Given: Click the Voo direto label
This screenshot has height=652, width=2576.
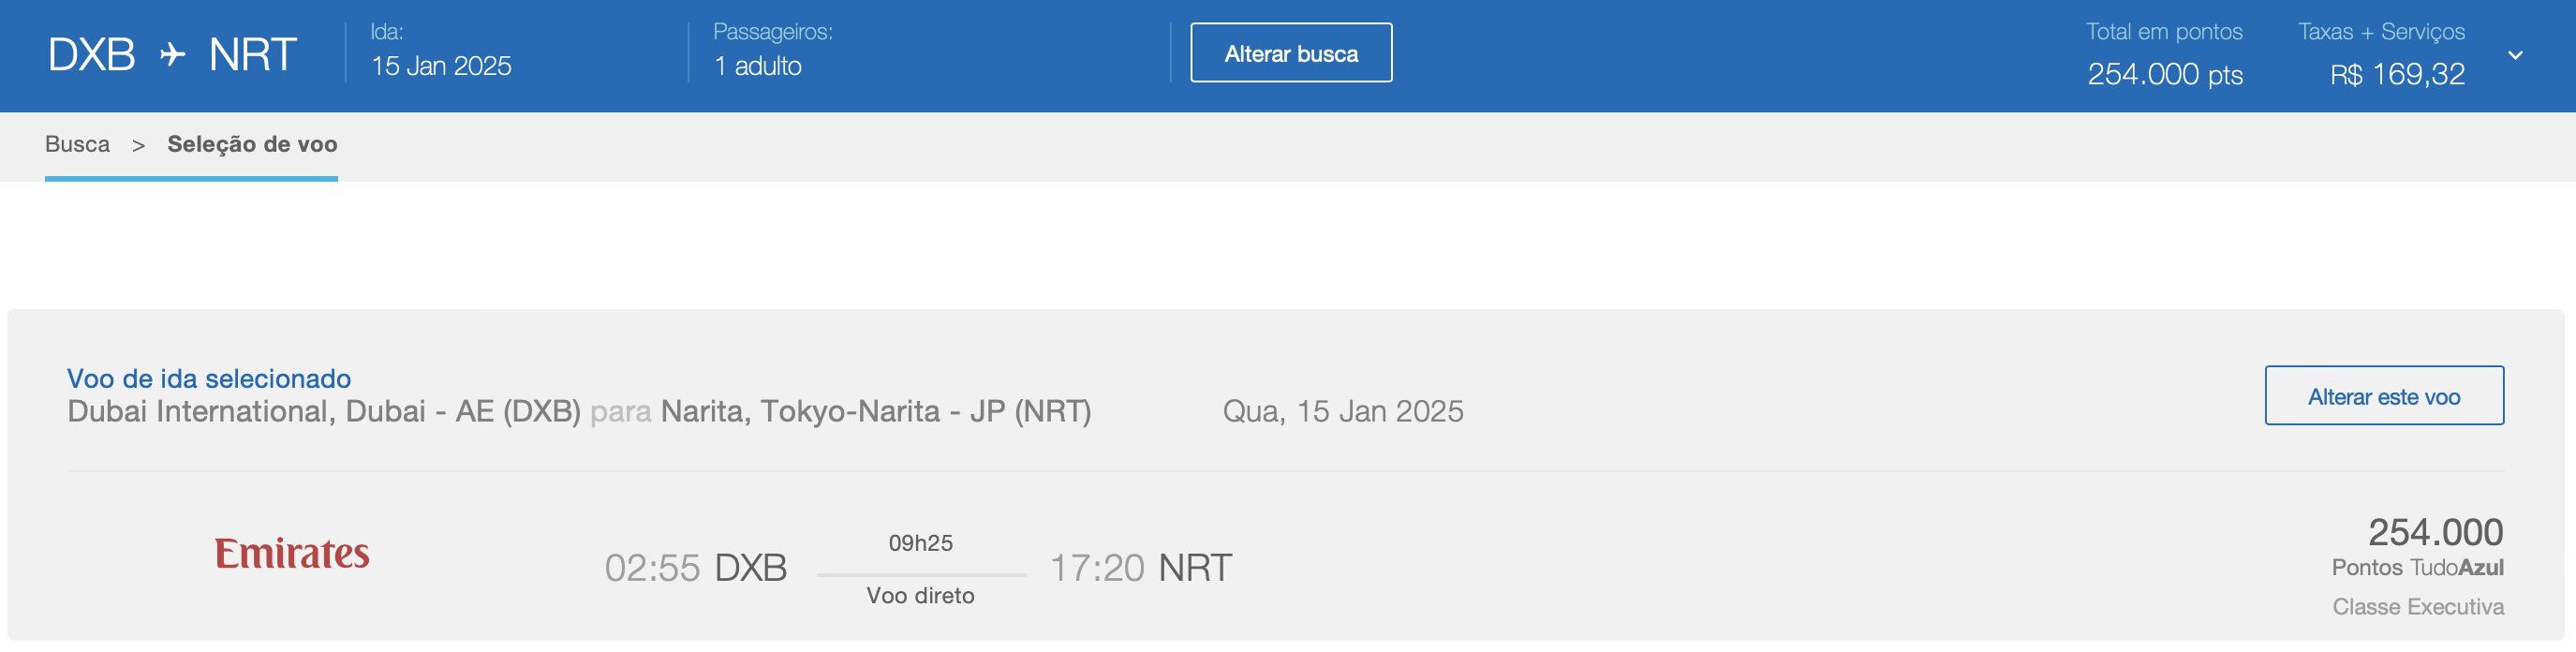Looking at the screenshot, I should (x=920, y=596).
